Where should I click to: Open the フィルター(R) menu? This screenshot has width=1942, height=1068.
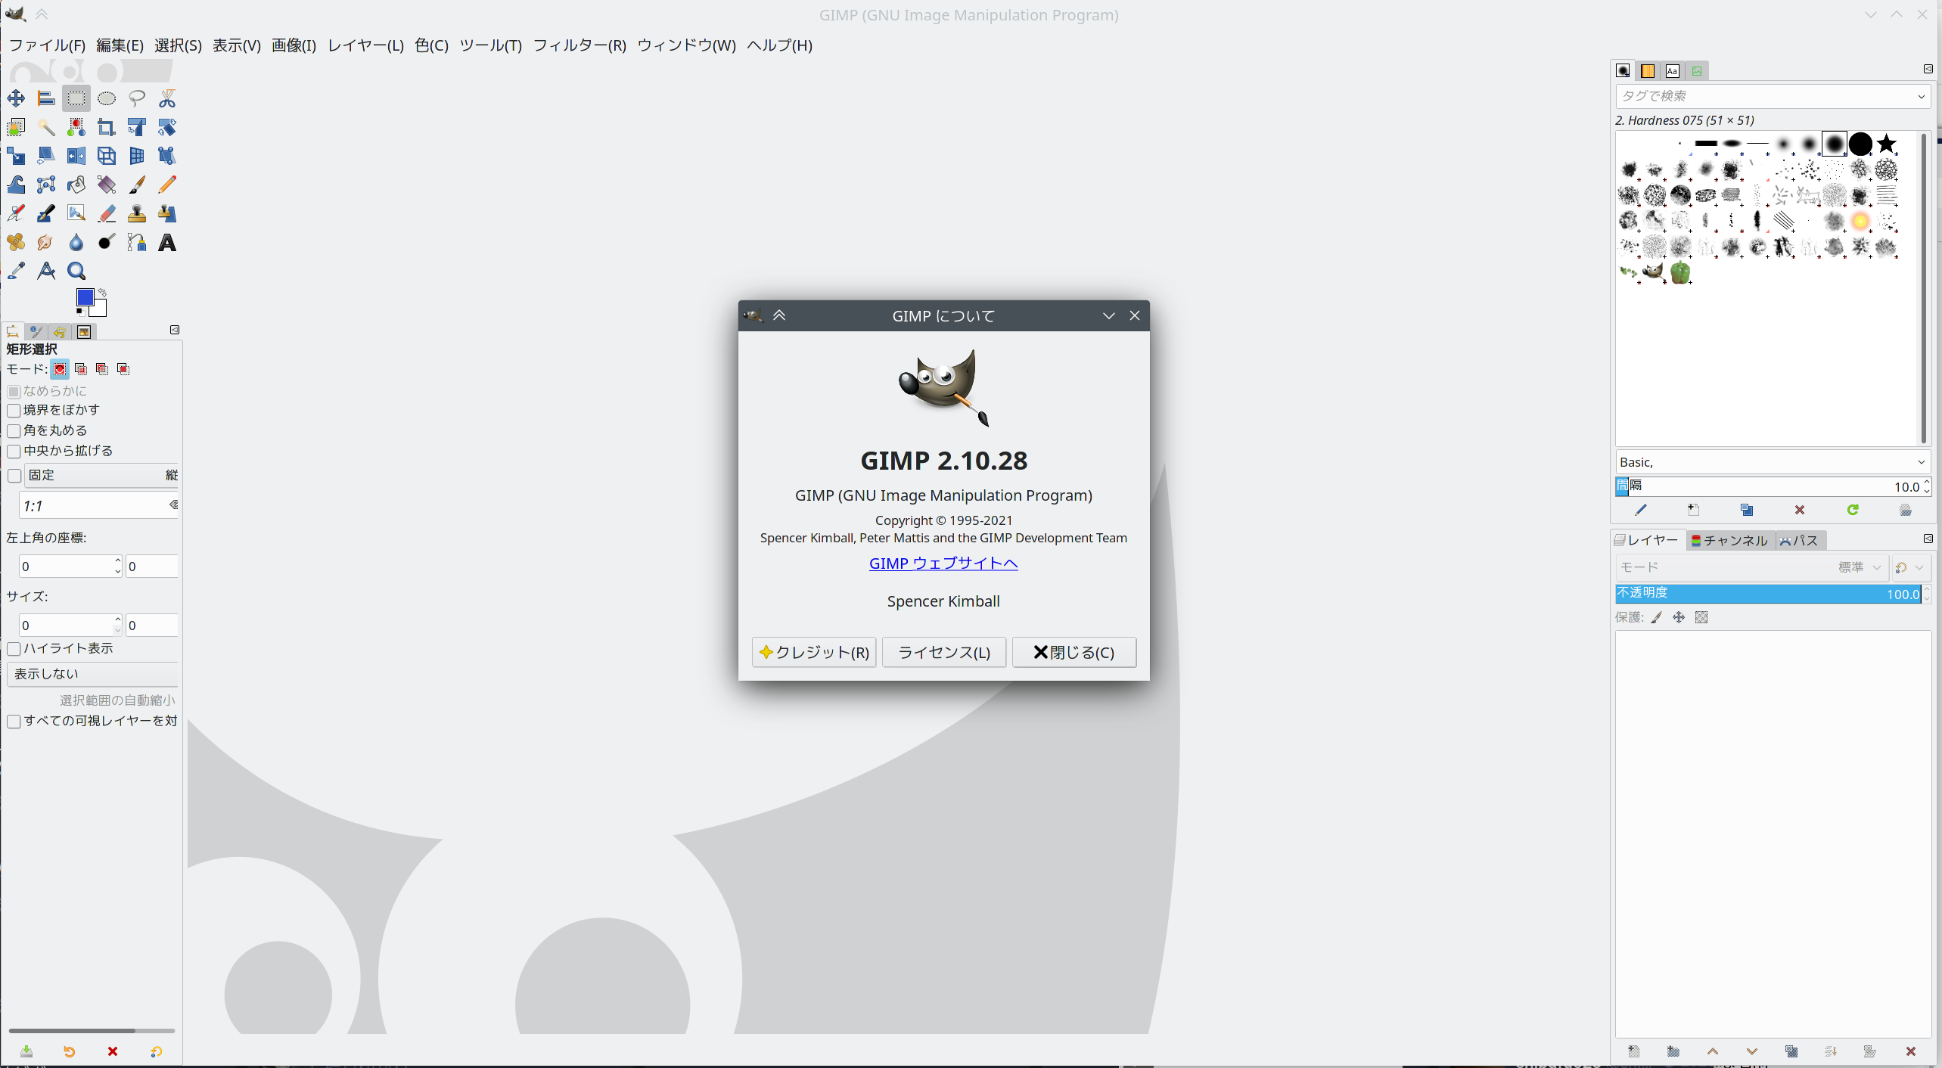coord(579,45)
